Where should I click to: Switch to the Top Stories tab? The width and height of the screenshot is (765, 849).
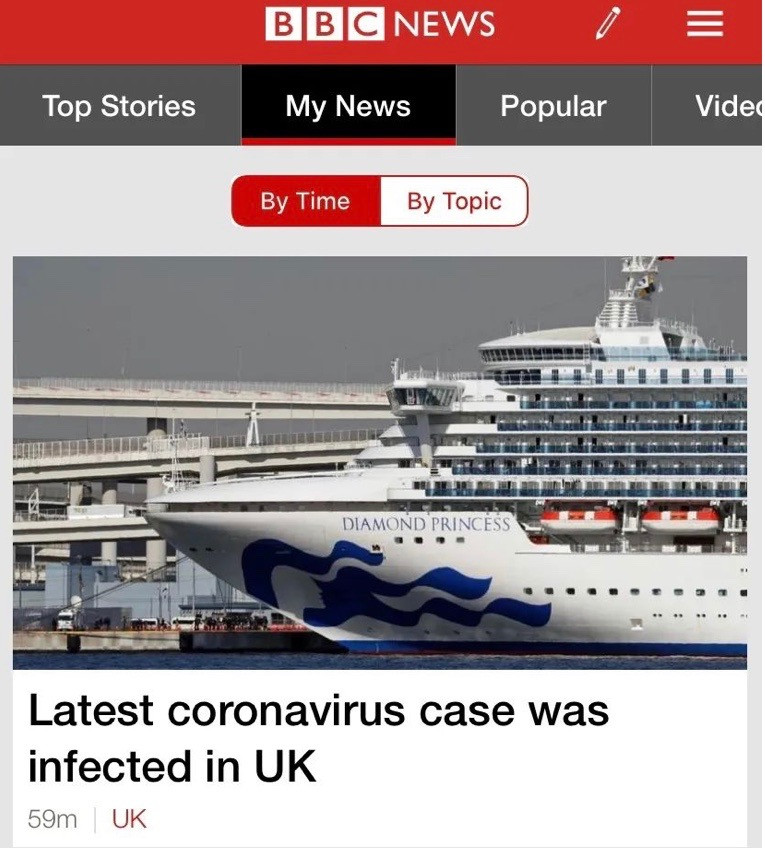(120, 106)
